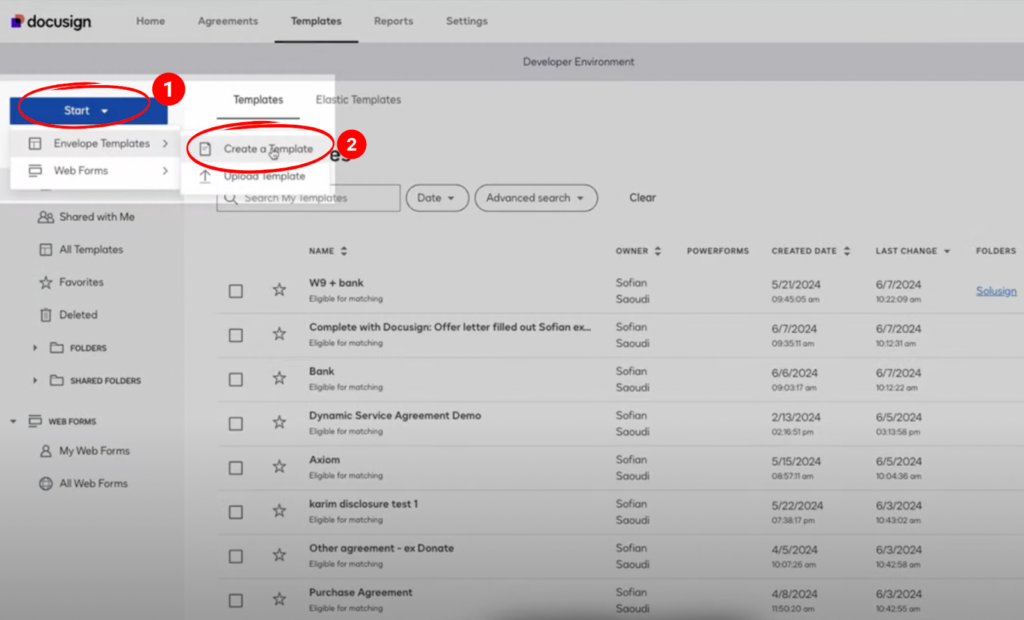
Task: Sort by LAST CHANGE column
Action: click(912, 251)
